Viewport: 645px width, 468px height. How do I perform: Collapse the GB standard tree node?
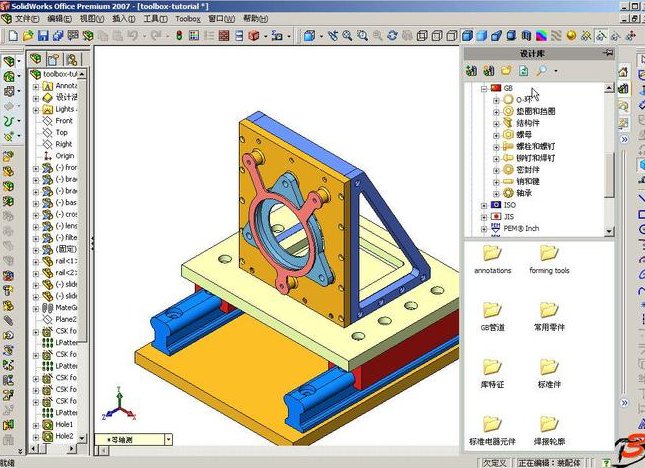484,88
